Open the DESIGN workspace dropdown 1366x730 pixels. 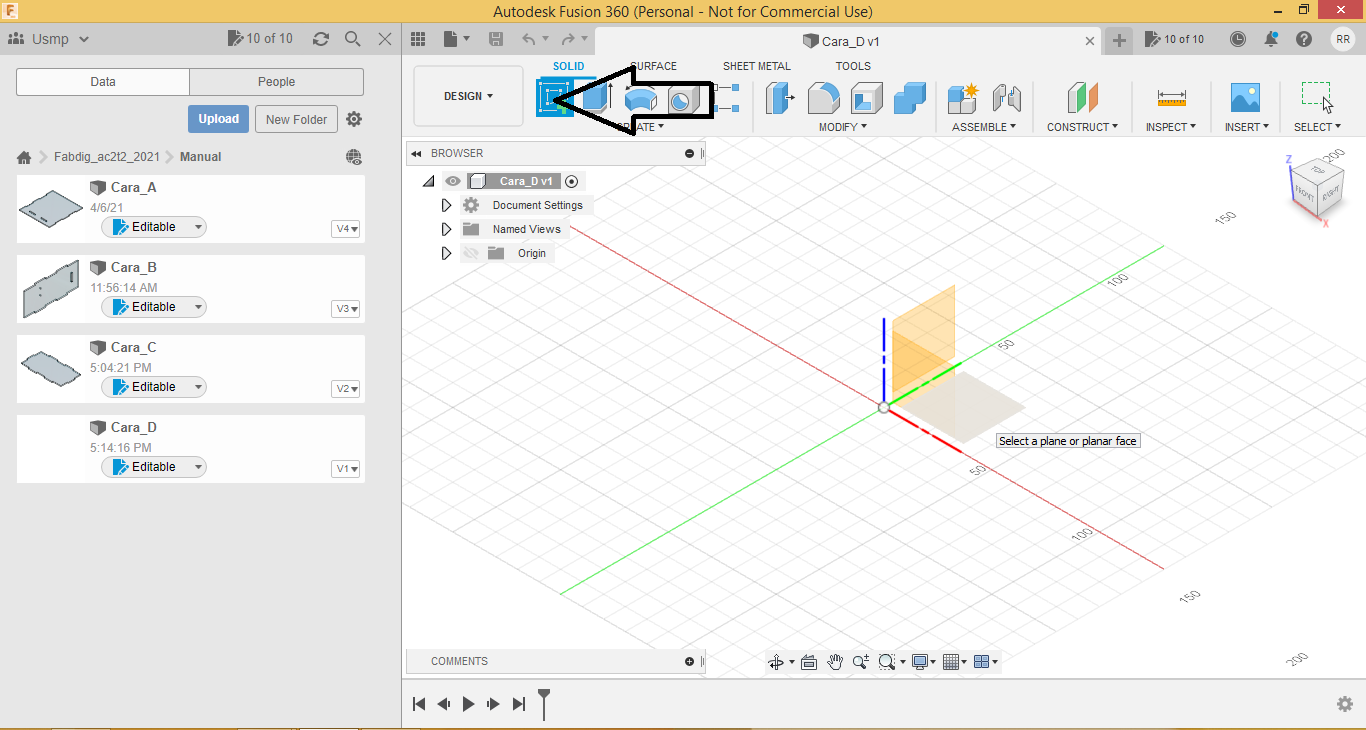coord(469,96)
